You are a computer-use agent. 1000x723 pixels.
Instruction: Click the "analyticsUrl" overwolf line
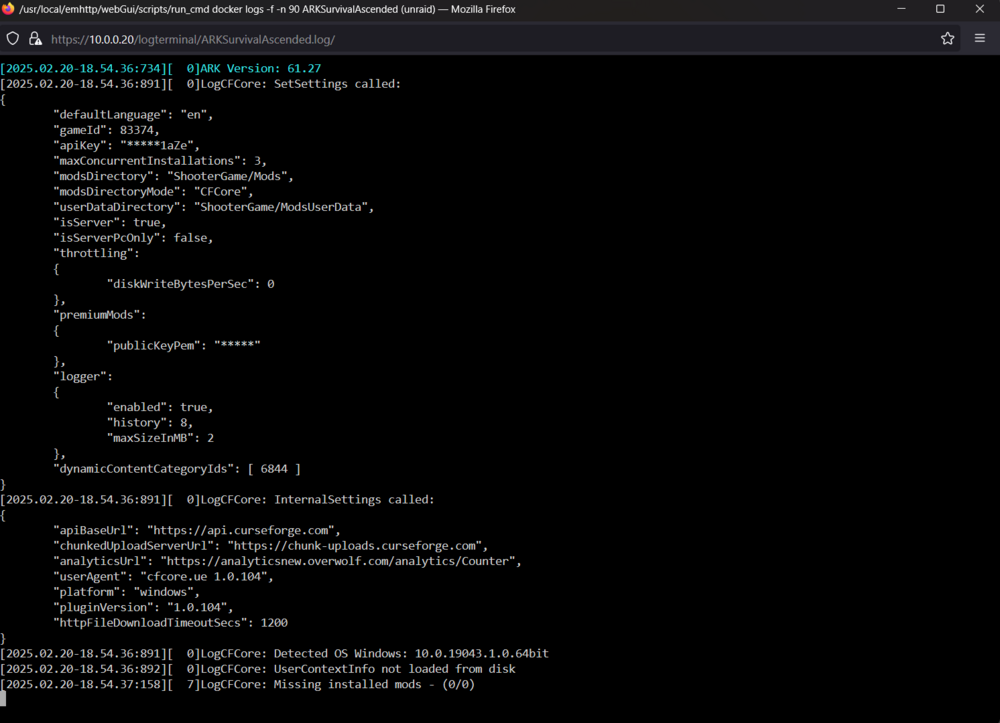tap(288, 561)
